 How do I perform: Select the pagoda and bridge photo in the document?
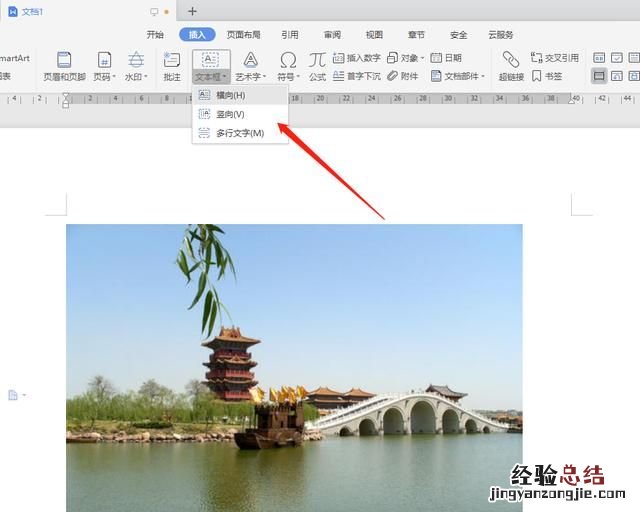click(294, 367)
